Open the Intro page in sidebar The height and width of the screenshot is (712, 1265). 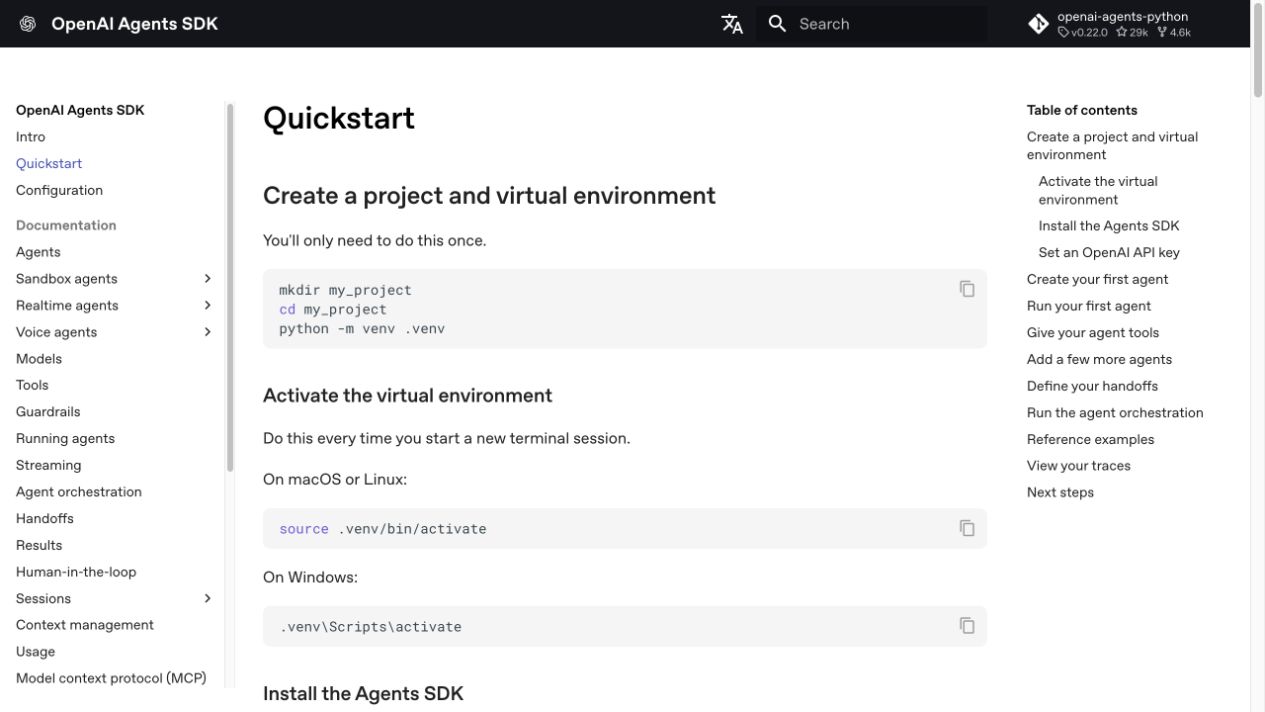[x=30, y=137]
